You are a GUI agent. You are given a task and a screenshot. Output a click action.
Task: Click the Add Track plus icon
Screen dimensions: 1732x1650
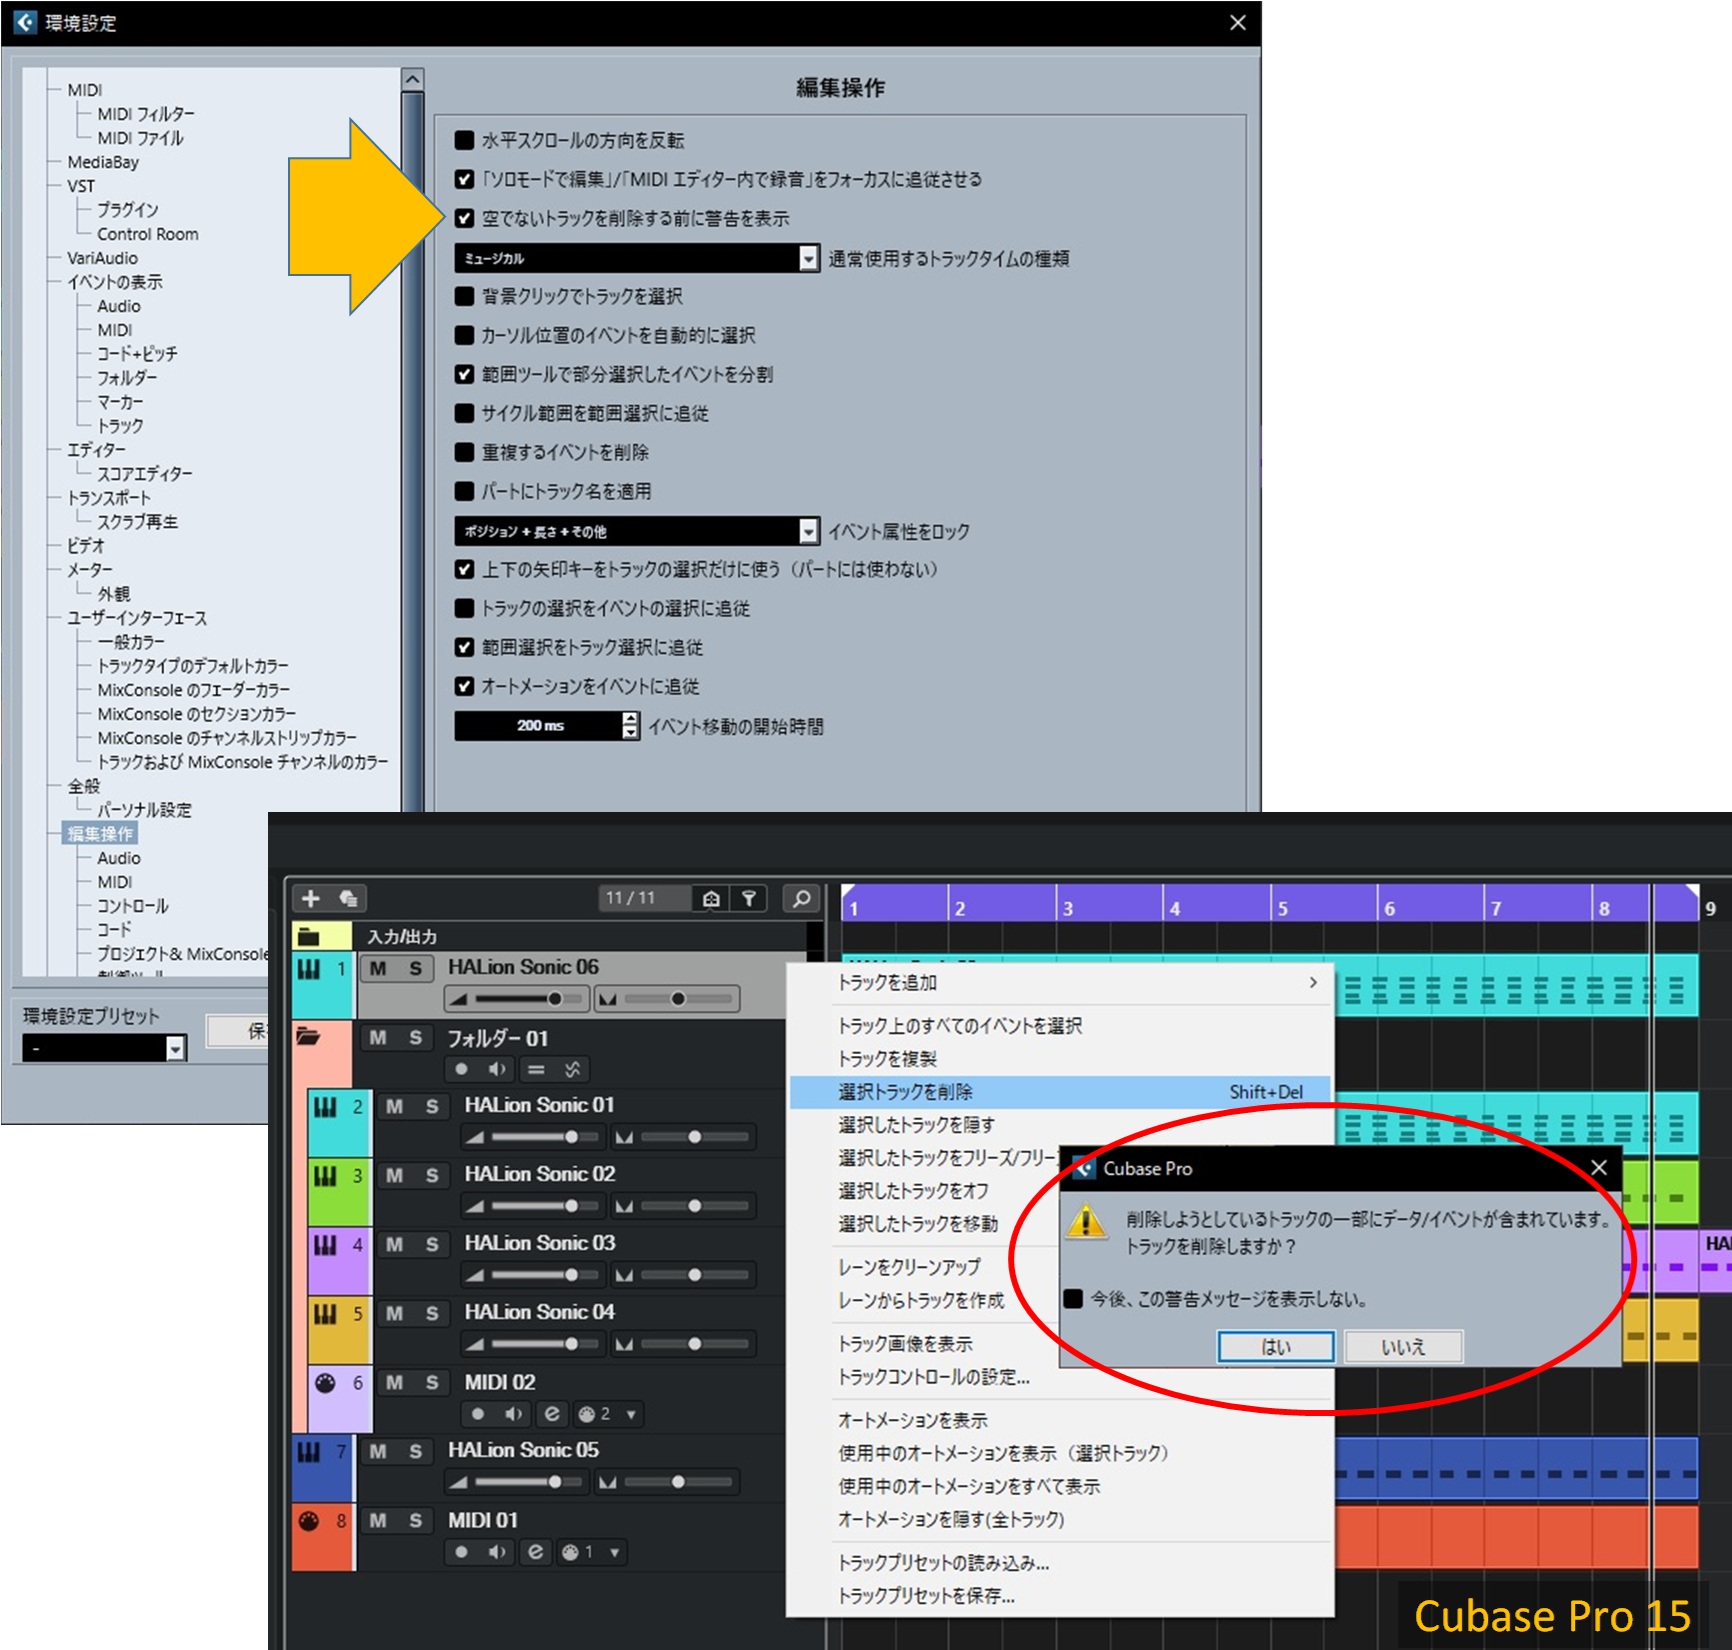pyautogui.click(x=311, y=898)
